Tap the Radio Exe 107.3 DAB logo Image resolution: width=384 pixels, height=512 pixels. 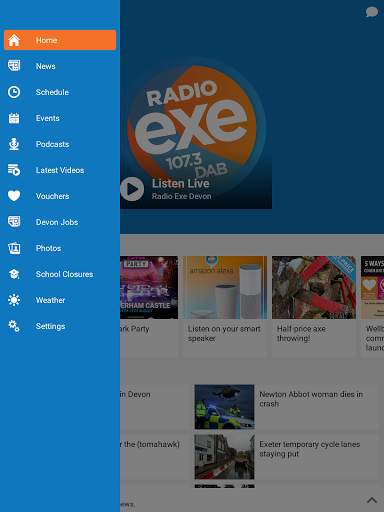[x=196, y=127]
